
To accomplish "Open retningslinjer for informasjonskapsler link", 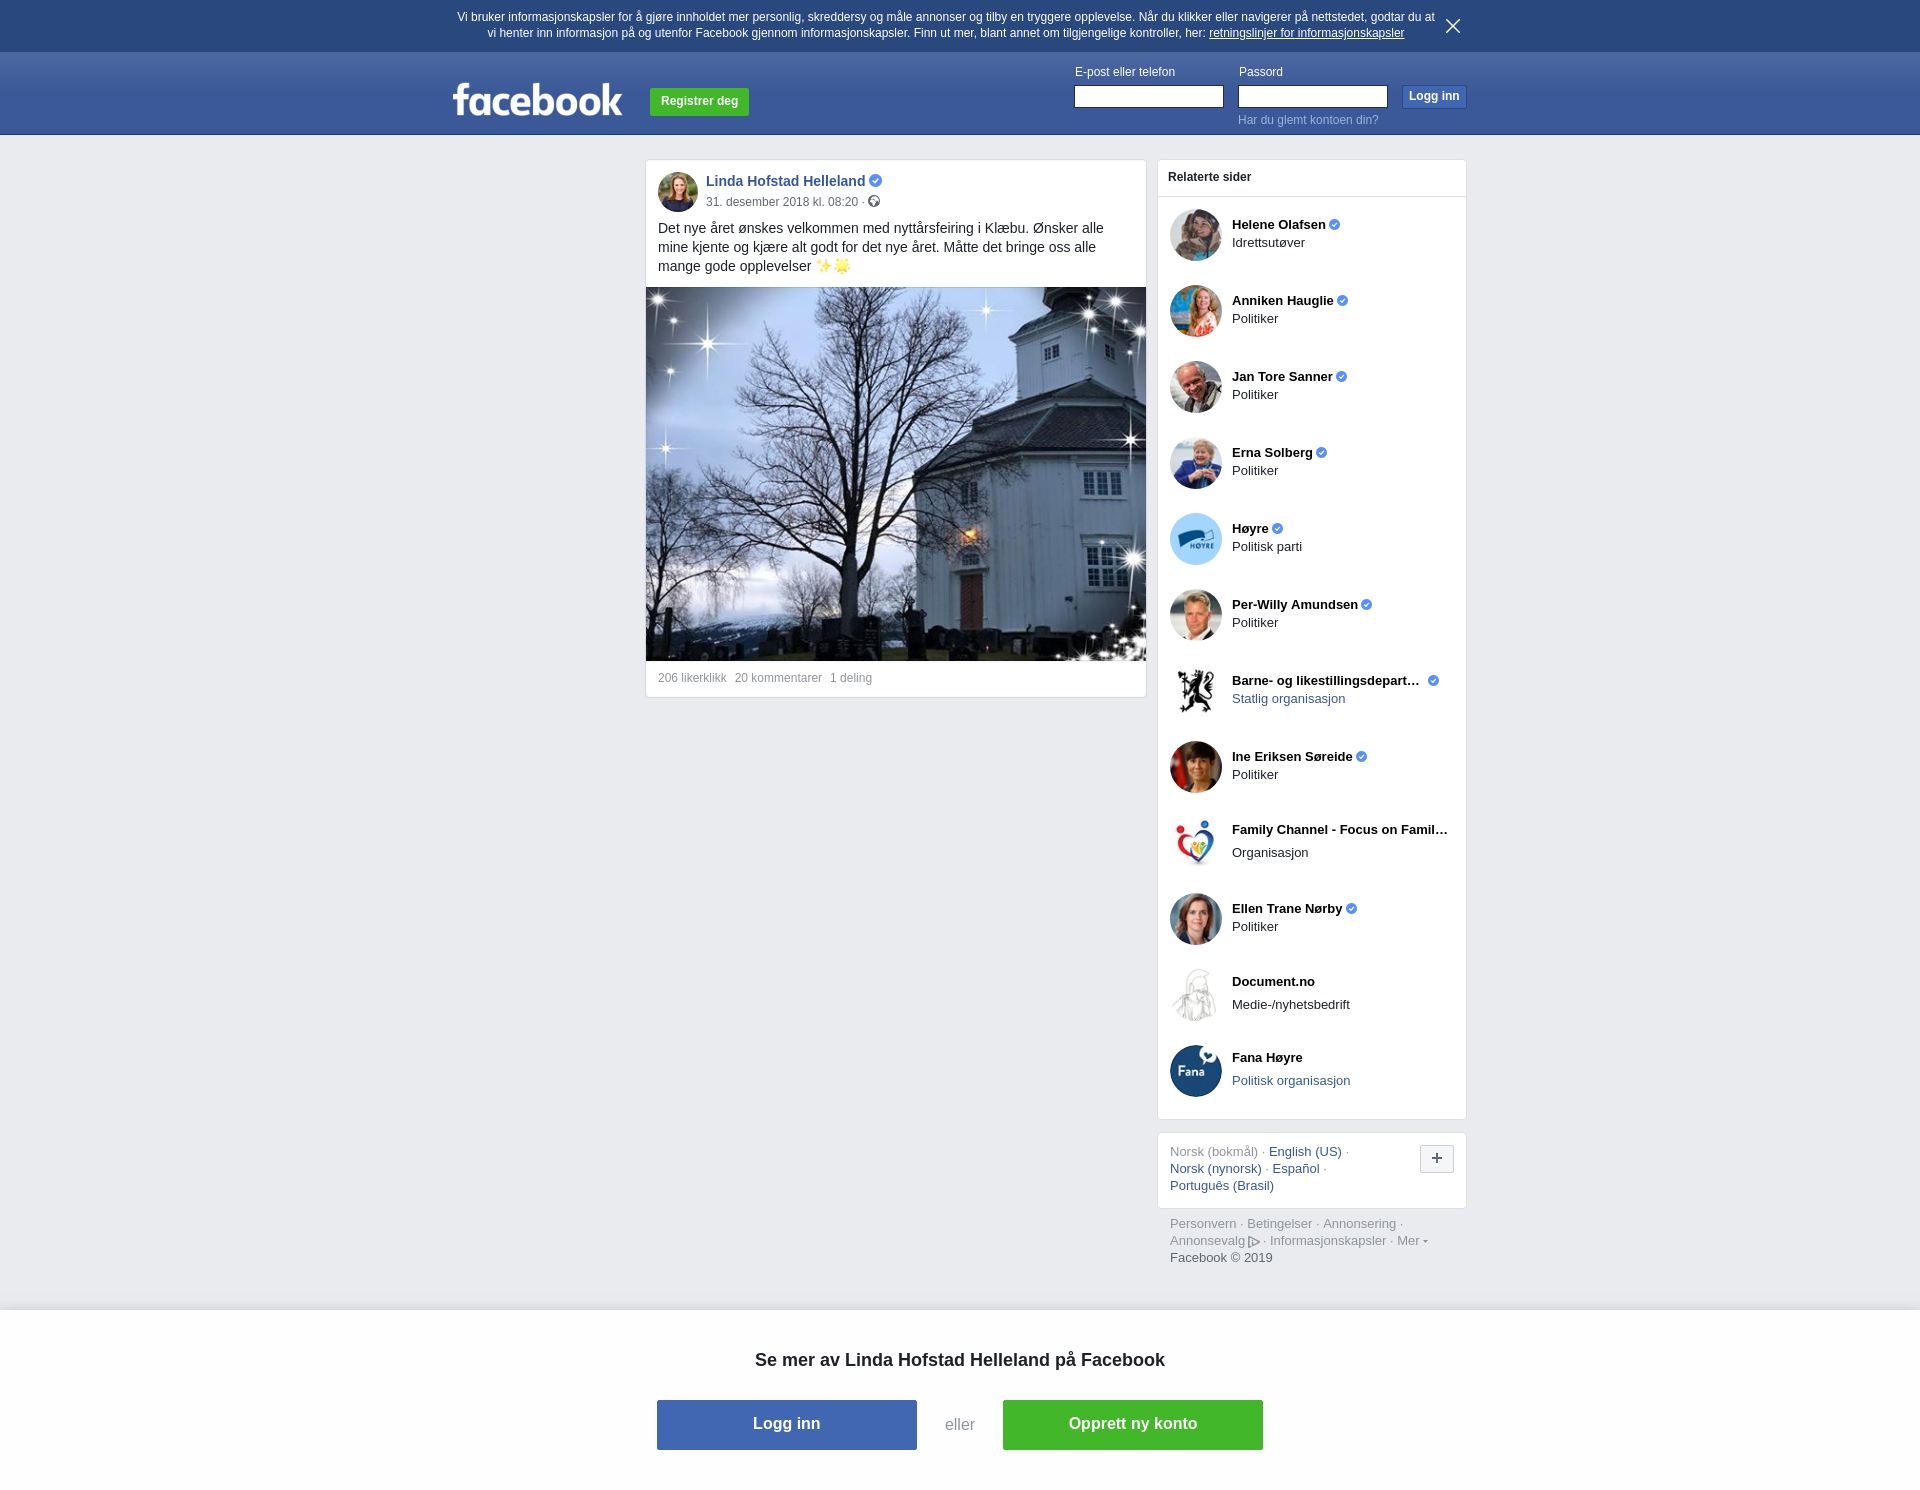I will [1306, 33].
